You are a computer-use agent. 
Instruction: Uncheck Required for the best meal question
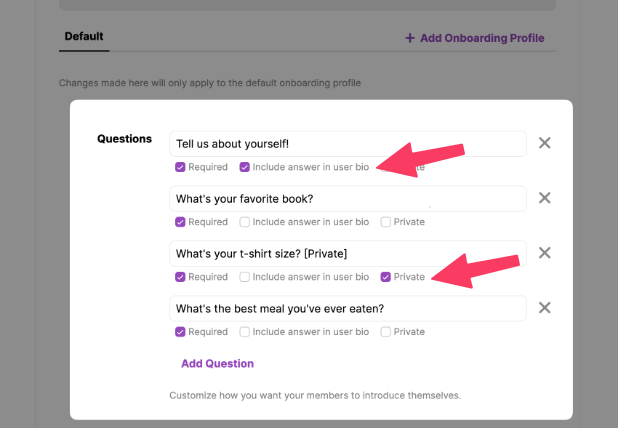[180, 332]
